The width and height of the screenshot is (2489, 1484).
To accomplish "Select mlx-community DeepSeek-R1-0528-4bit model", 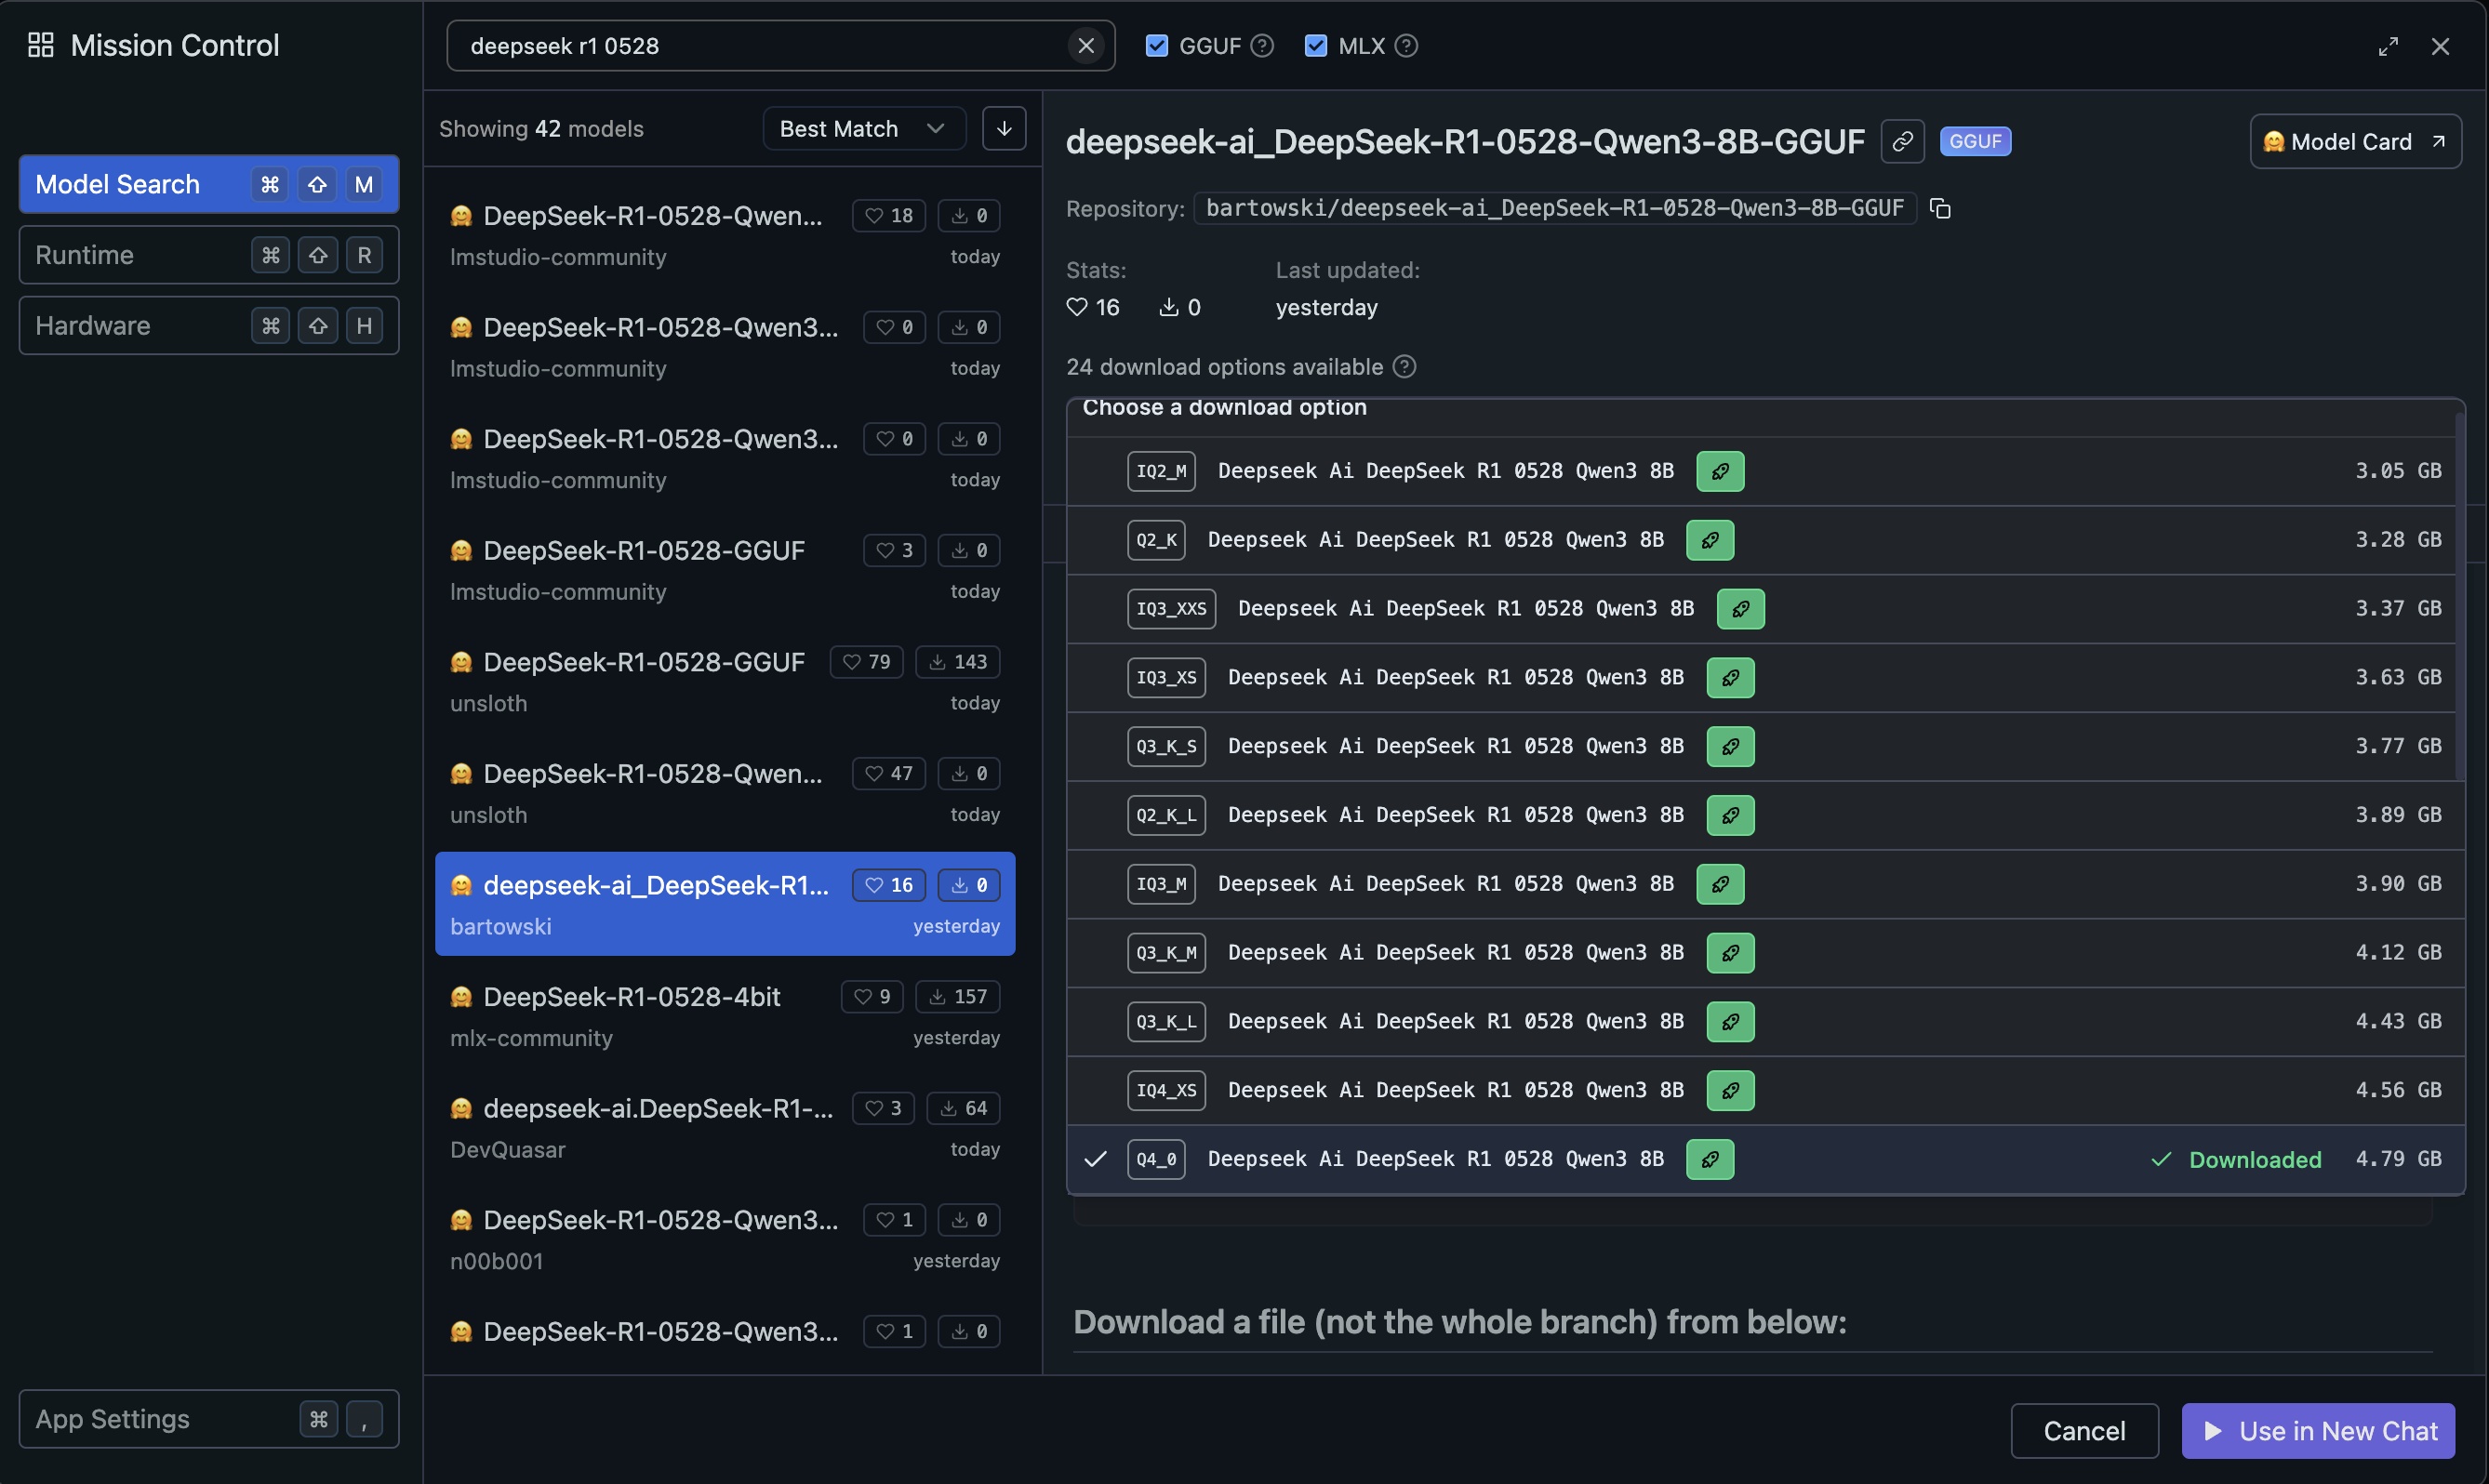I will (725, 1017).
